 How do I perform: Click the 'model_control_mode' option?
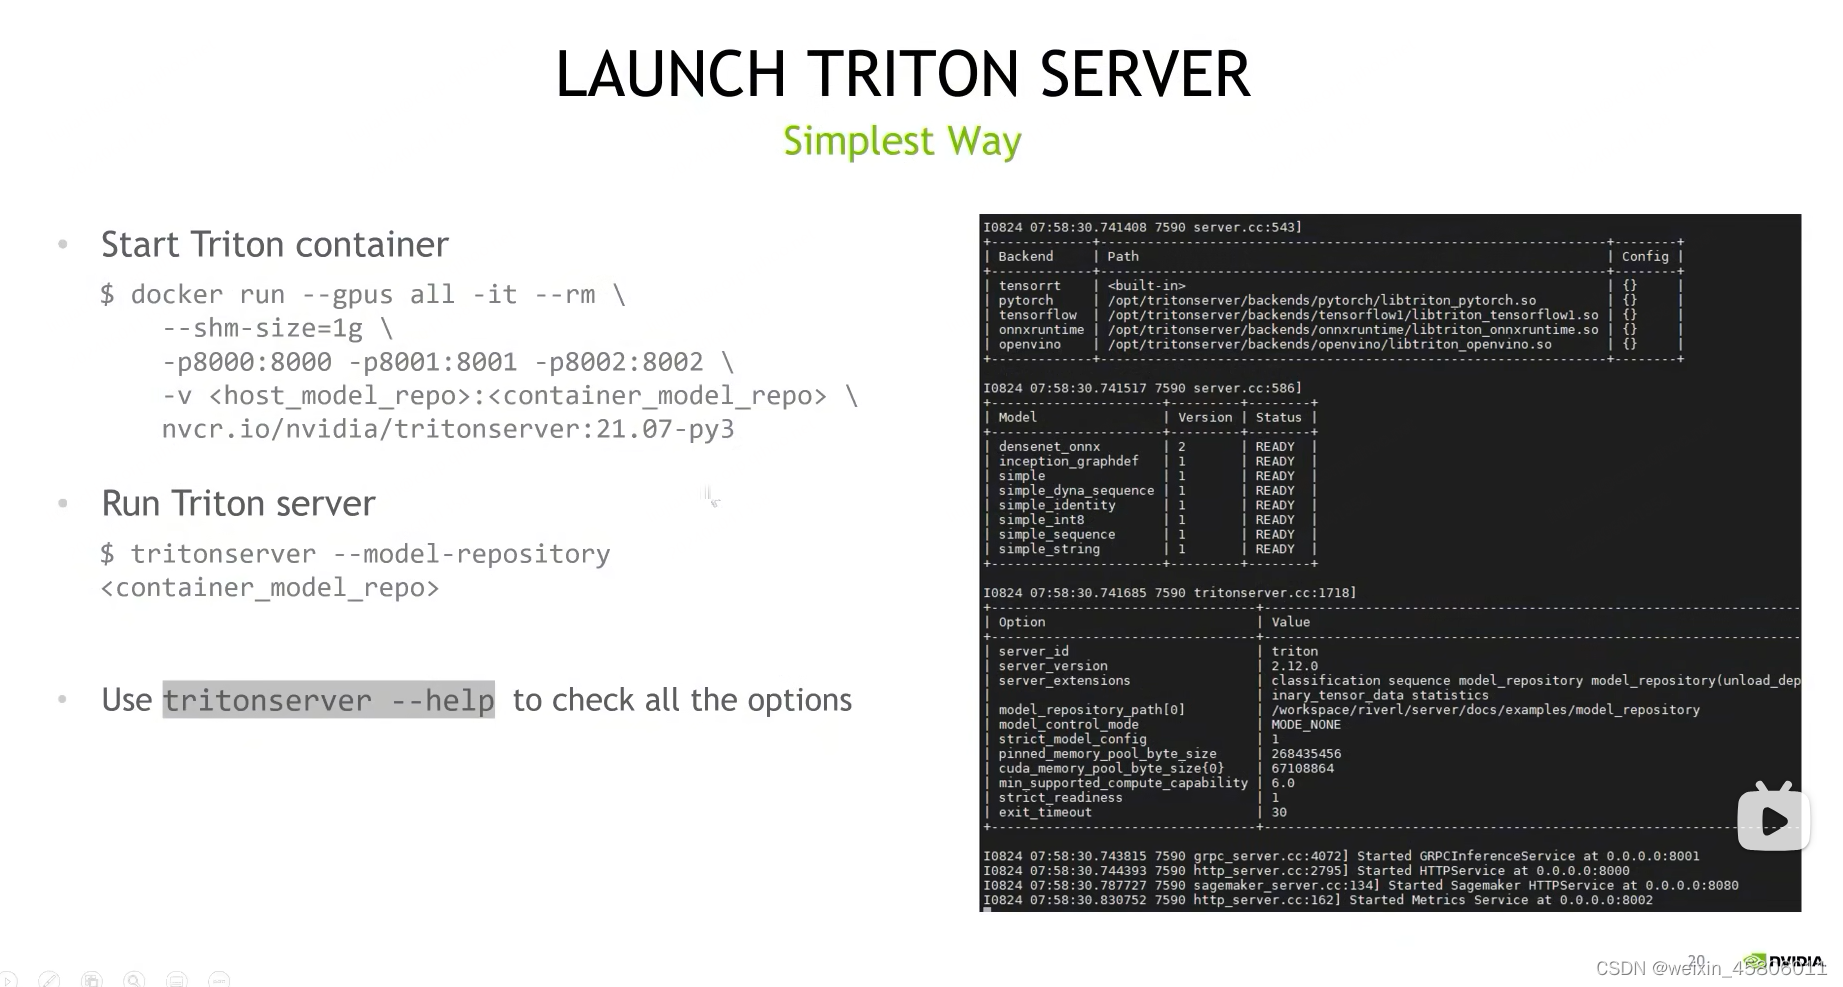[1068, 724]
